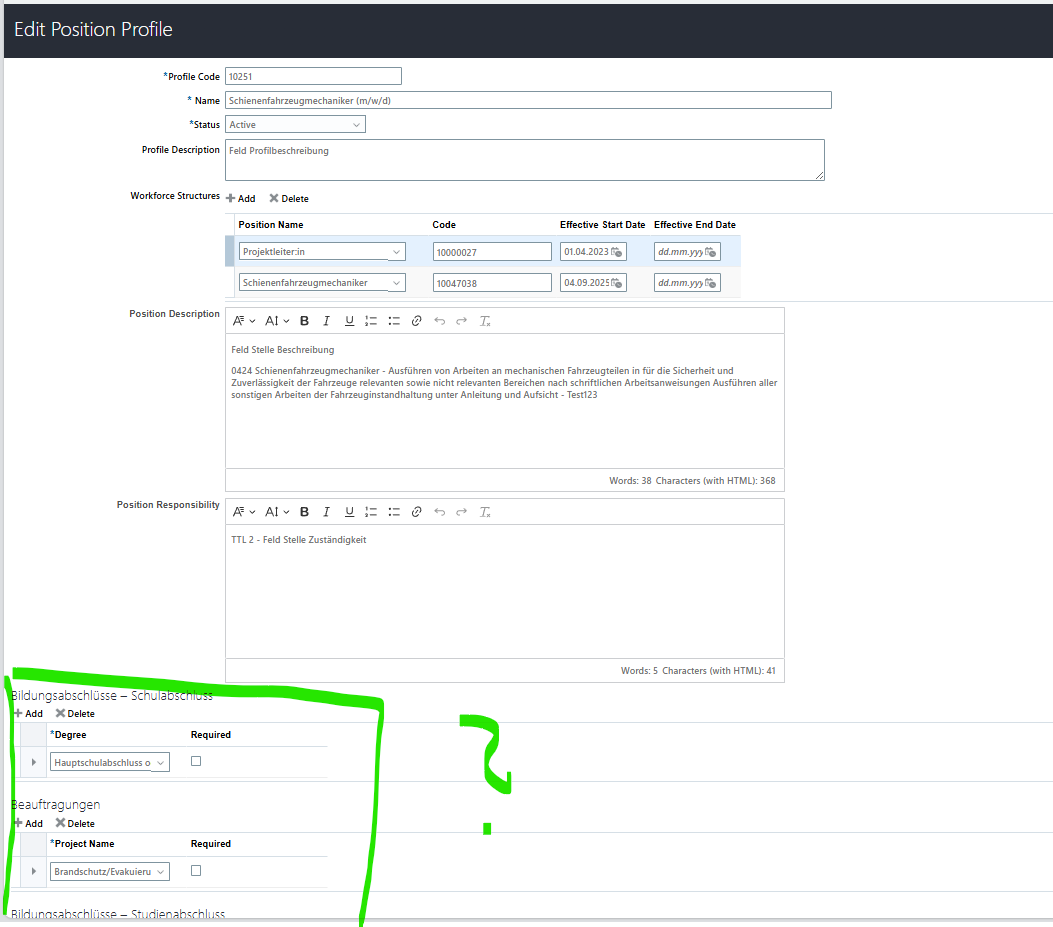Insert link in Position Responsibility editor
The width and height of the screenshot is (1053, 927).
click(x=416, y=512)
